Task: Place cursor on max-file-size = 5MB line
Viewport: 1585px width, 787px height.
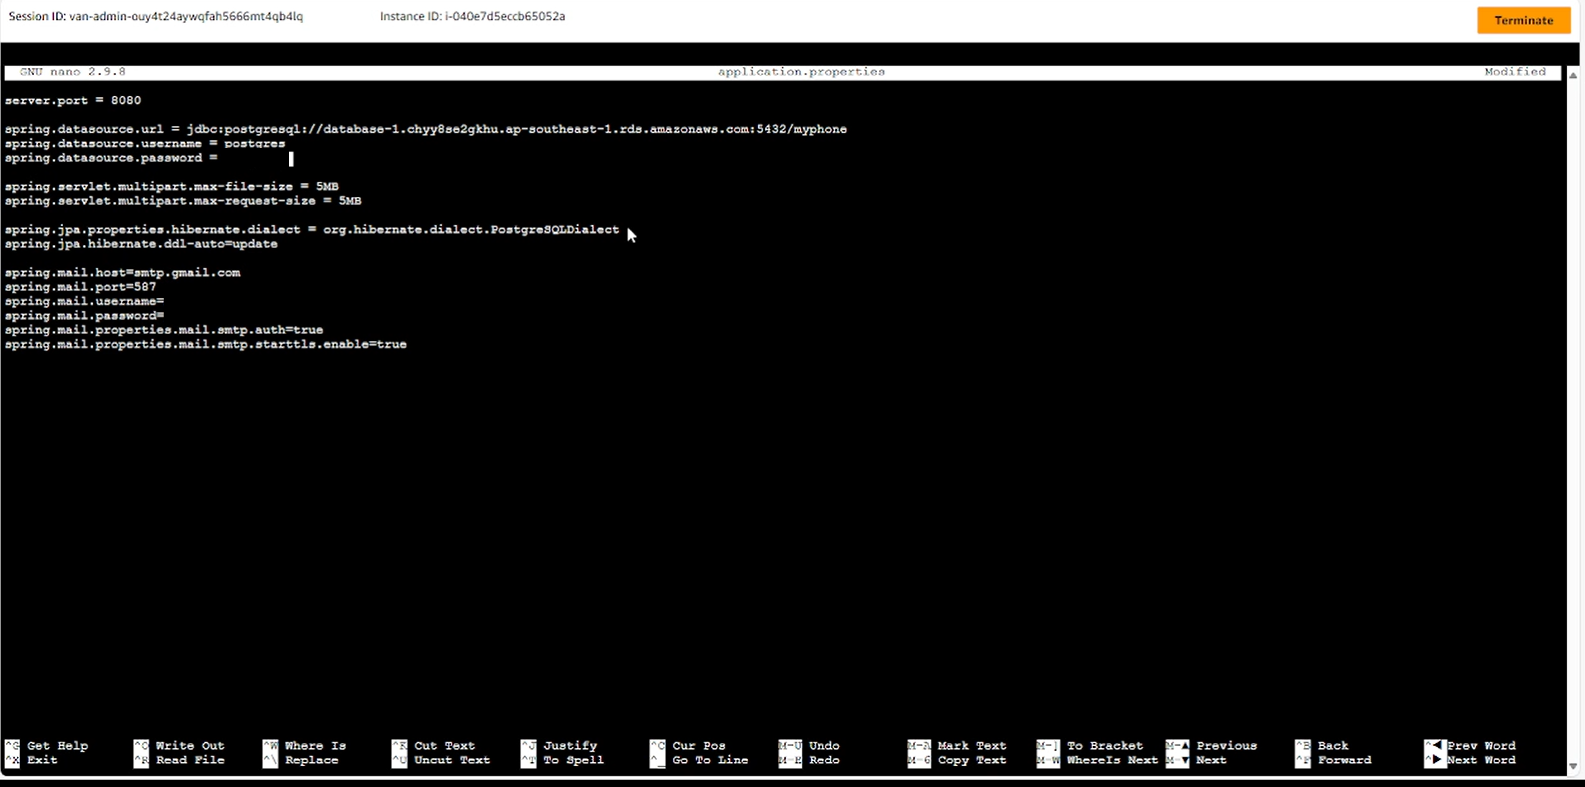Action: 172,186
